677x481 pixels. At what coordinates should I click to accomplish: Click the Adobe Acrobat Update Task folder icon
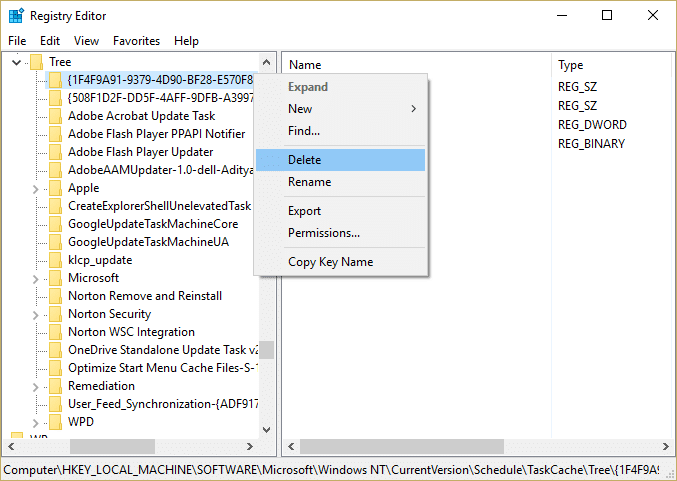55,116
